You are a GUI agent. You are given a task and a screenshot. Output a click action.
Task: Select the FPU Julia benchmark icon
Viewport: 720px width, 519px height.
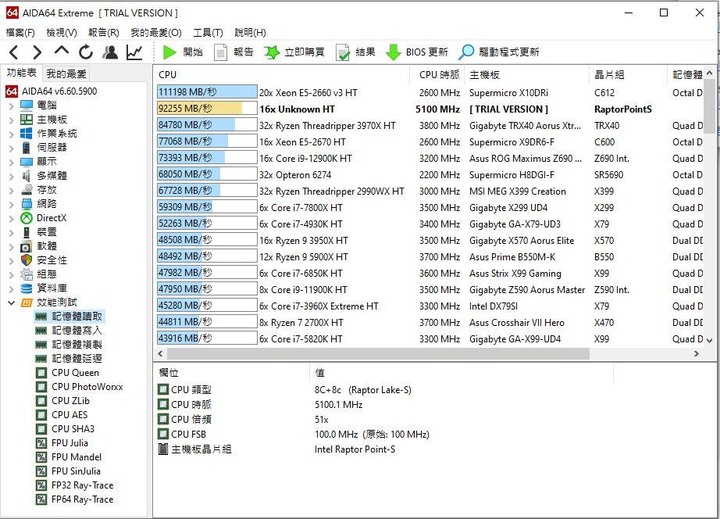[x=41, y=443]
